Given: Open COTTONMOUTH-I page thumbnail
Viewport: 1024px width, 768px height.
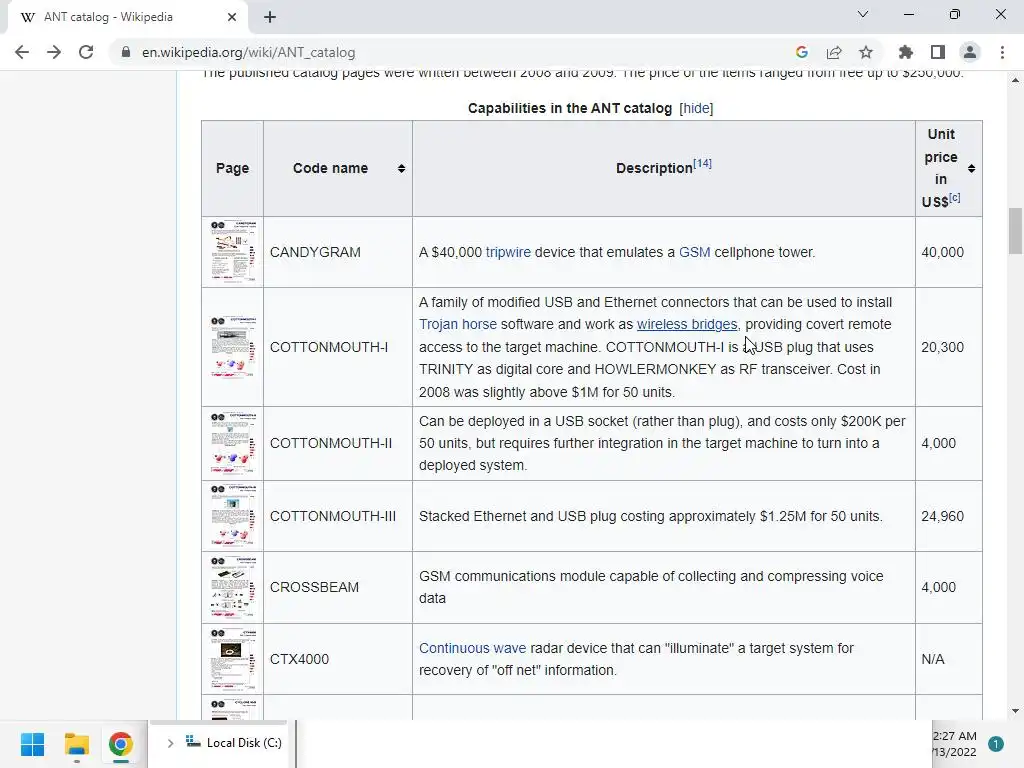Looking at the screenshot, I should 232,347.
